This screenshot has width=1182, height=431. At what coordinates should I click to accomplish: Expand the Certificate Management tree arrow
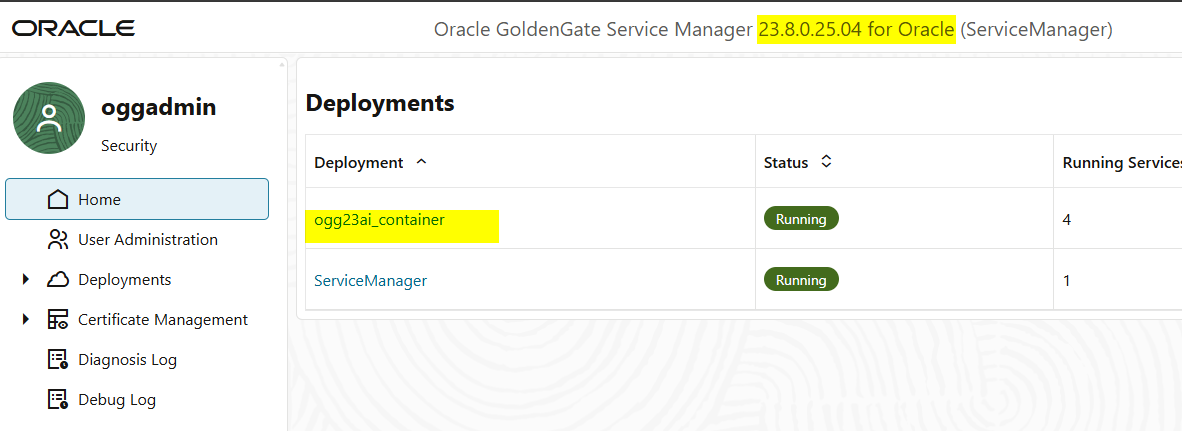point(26,320)
